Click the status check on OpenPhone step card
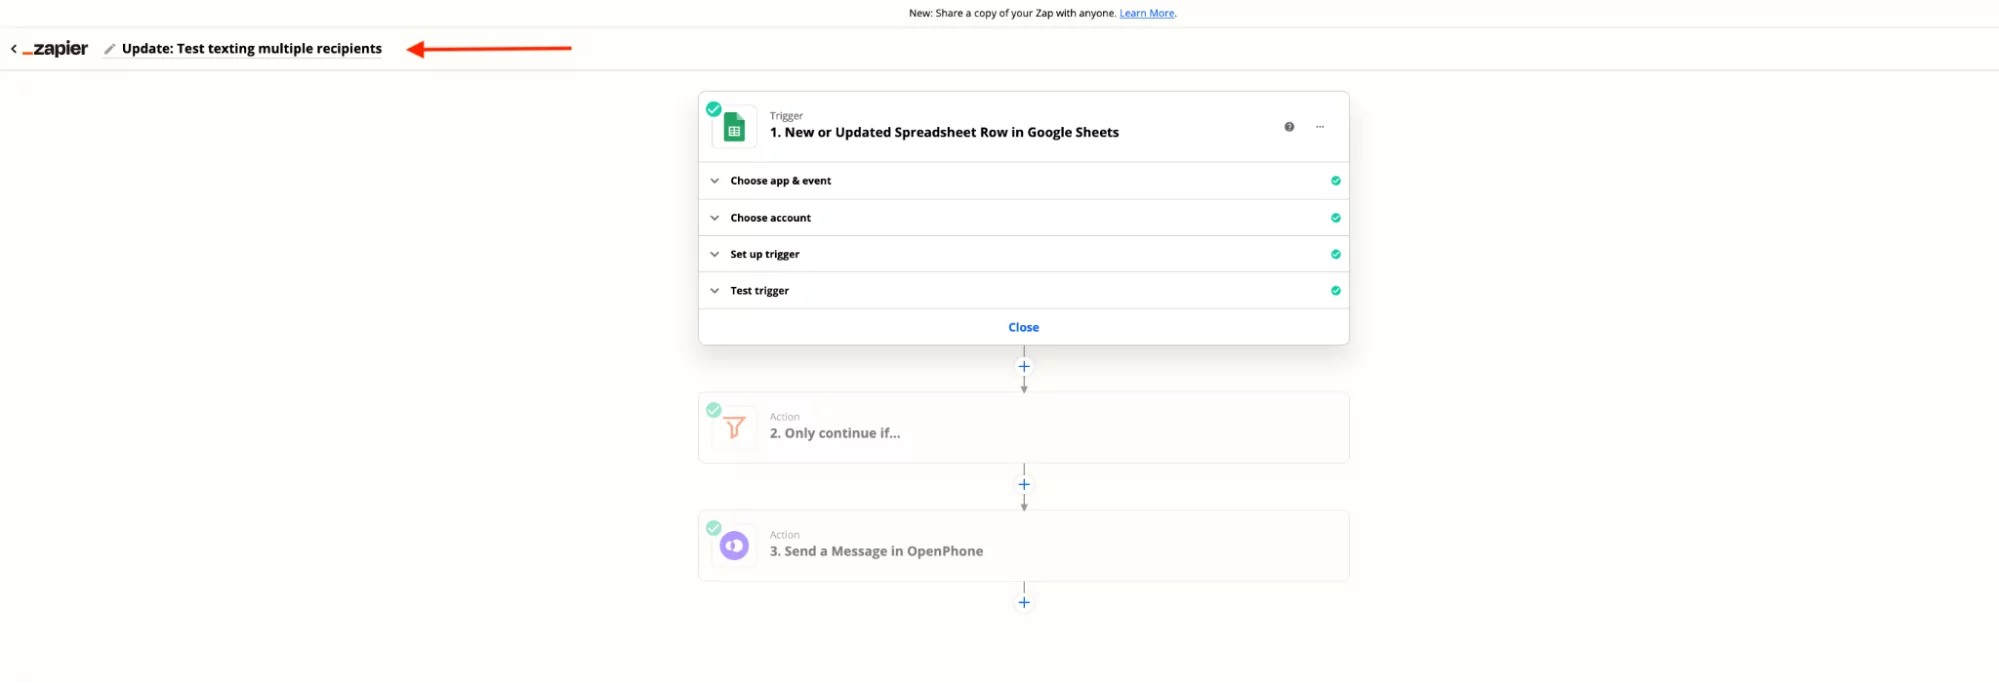 pyautogui.click(x=713, y=528)
